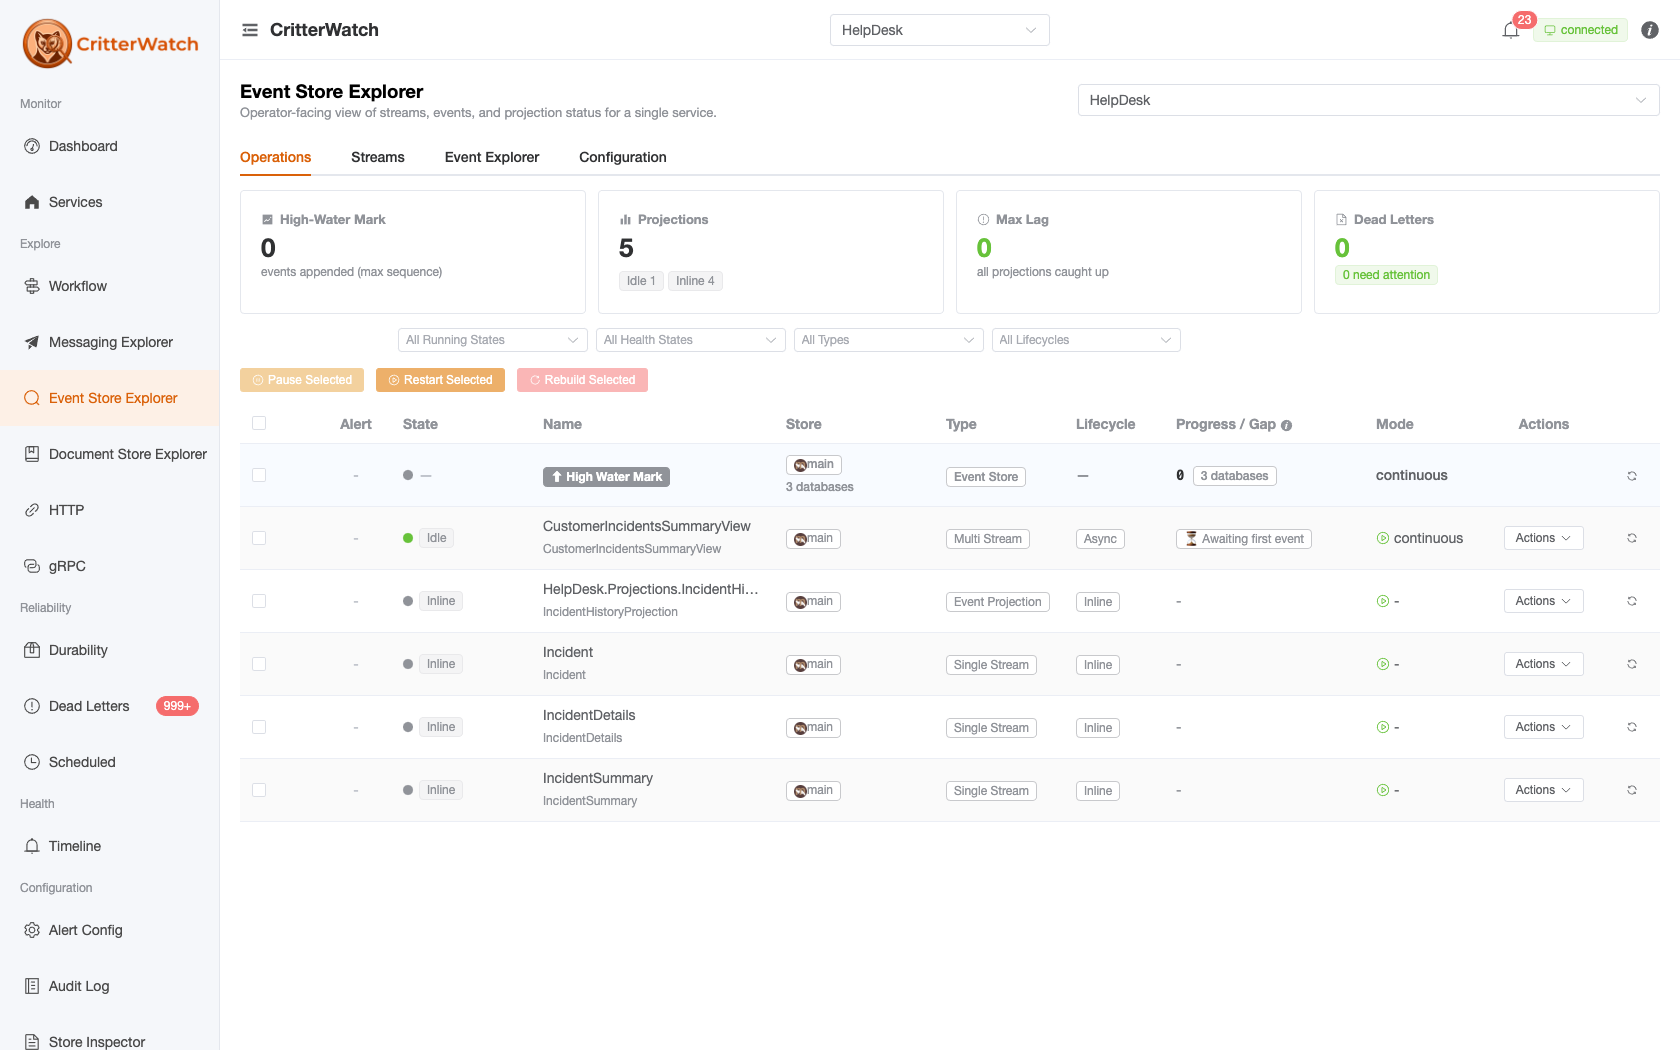
Task: Click refresh icon on Incident row
Action: (x=1632, y=664)
